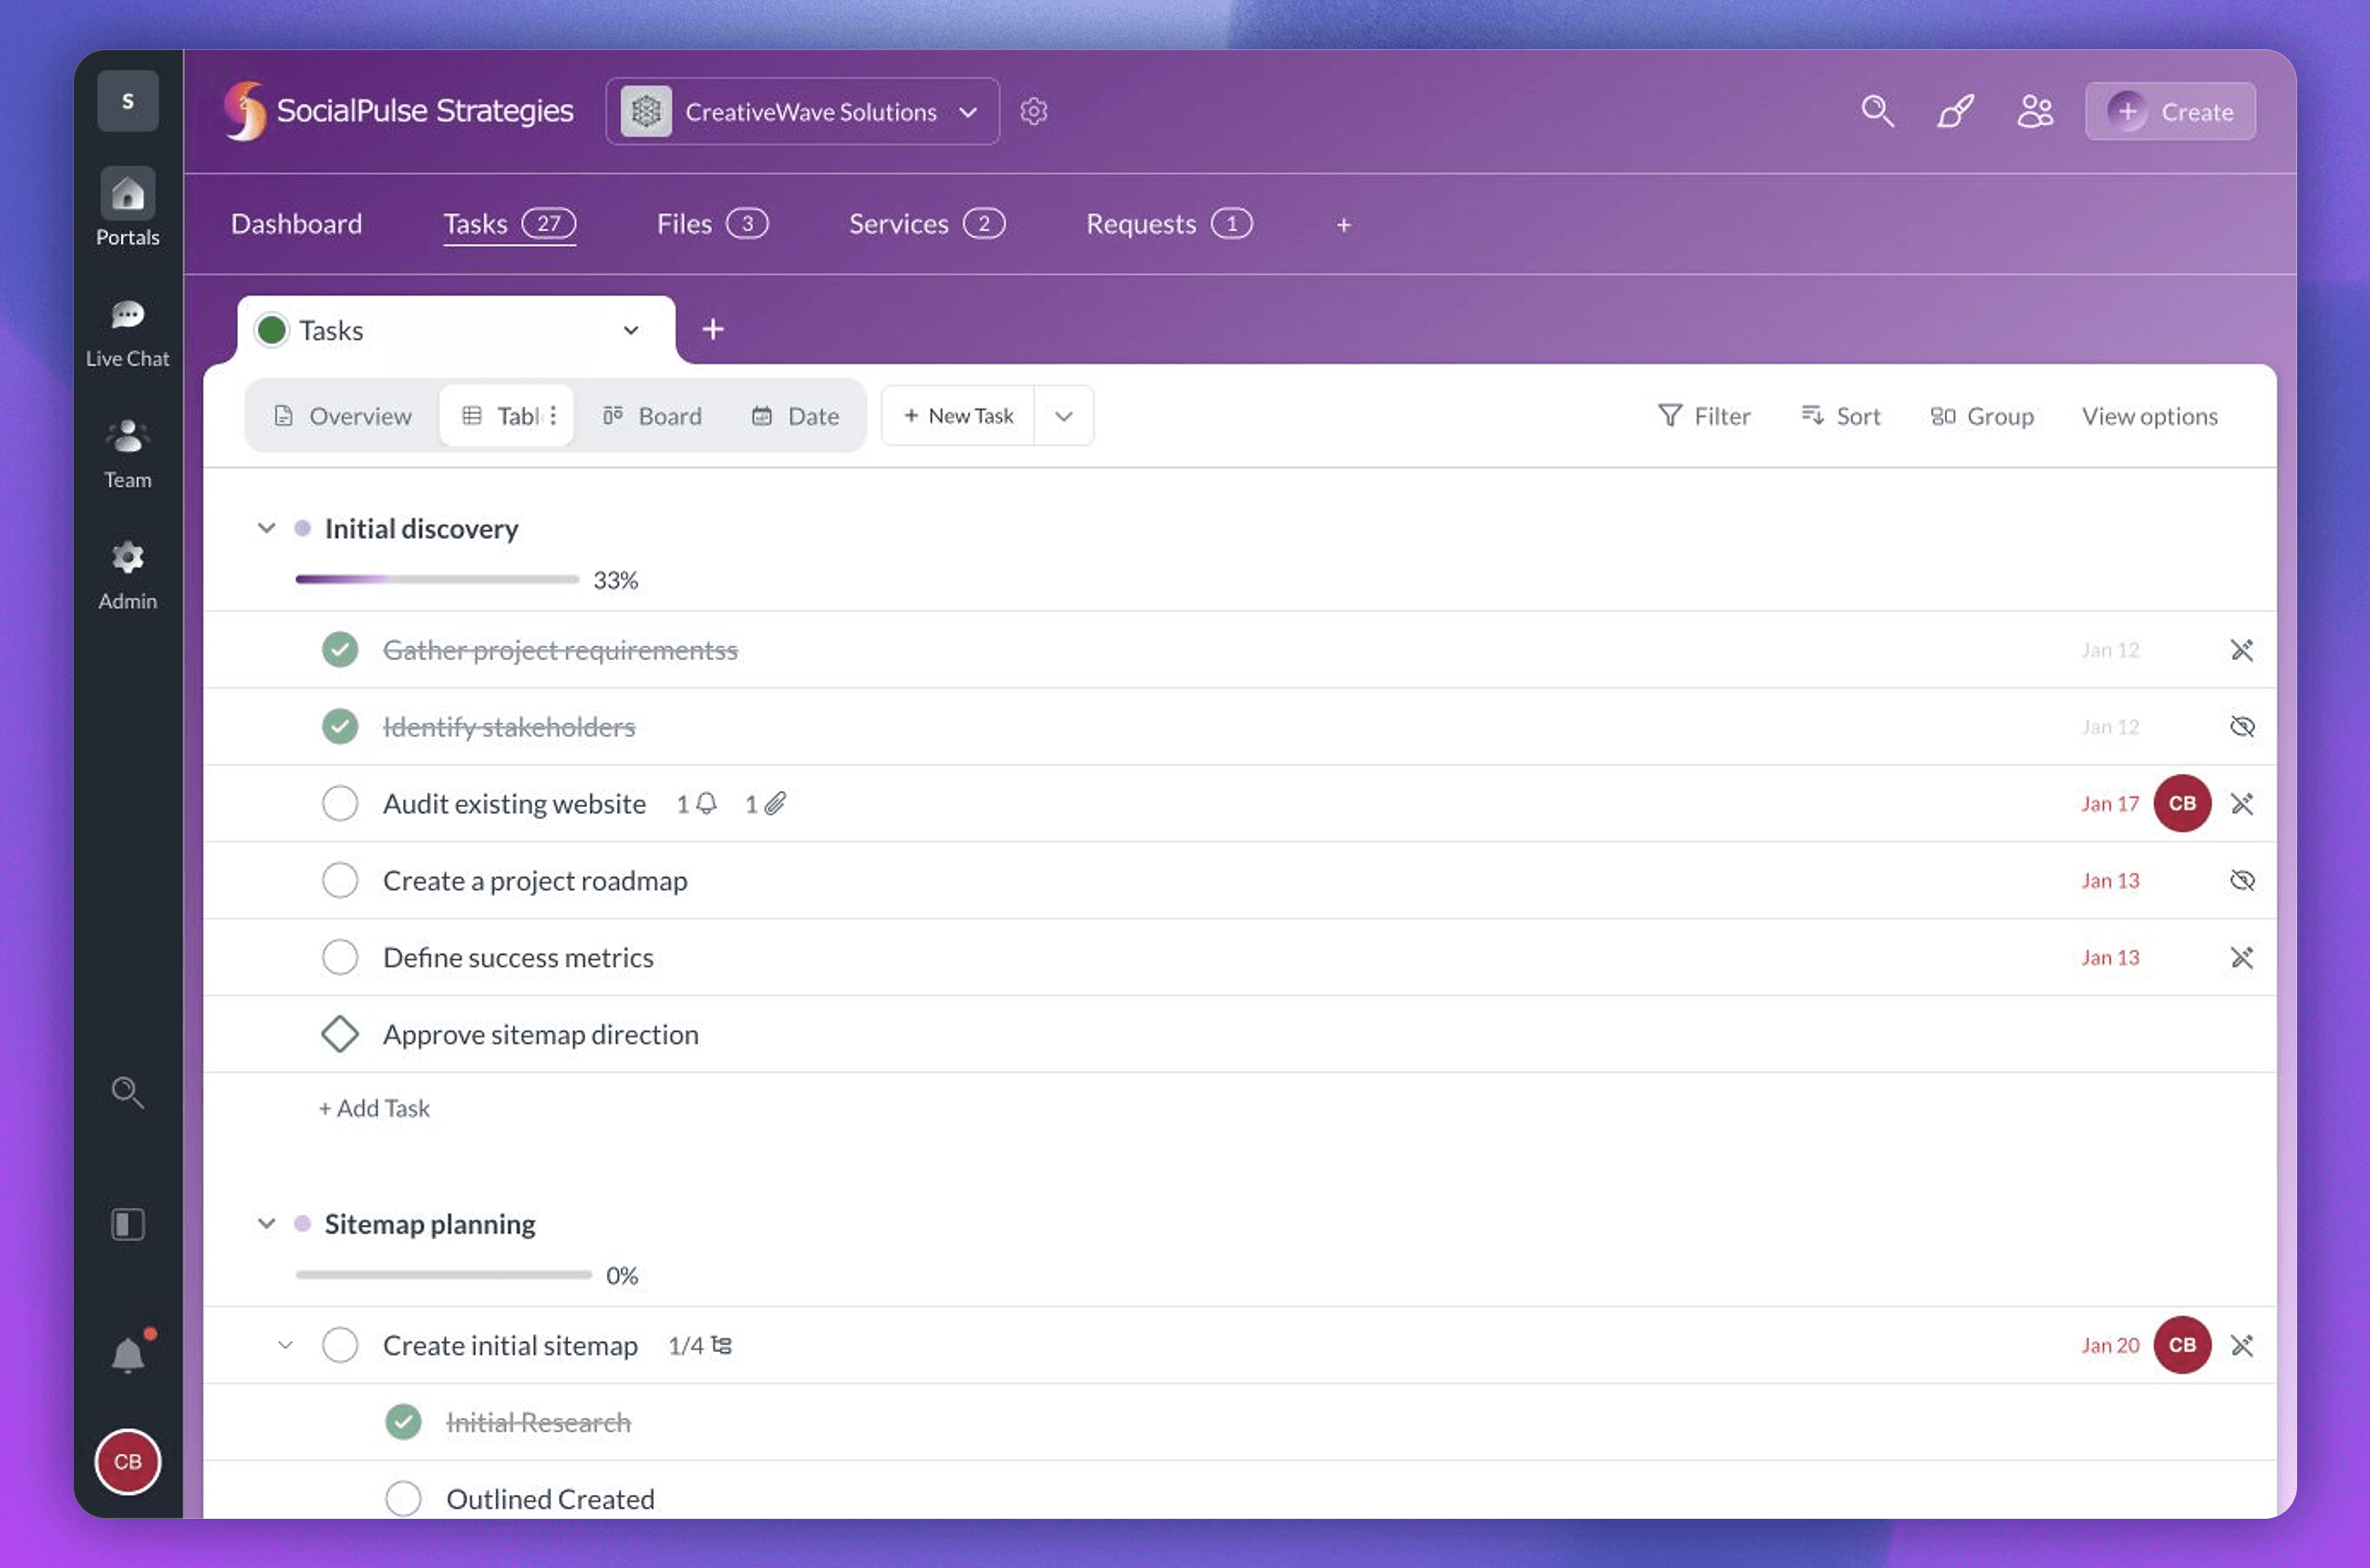2370x1568 pixels.
Task: Uncheck Identify stakeholders task
Action: coord(340,727)
